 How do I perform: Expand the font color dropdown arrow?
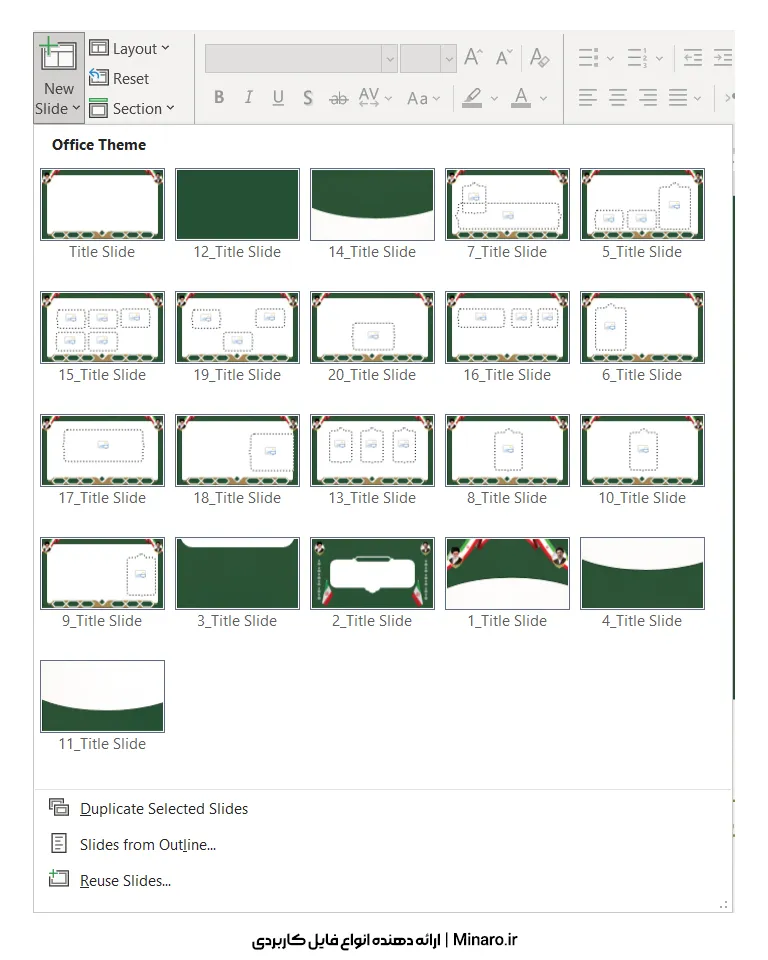pos(543,98)
